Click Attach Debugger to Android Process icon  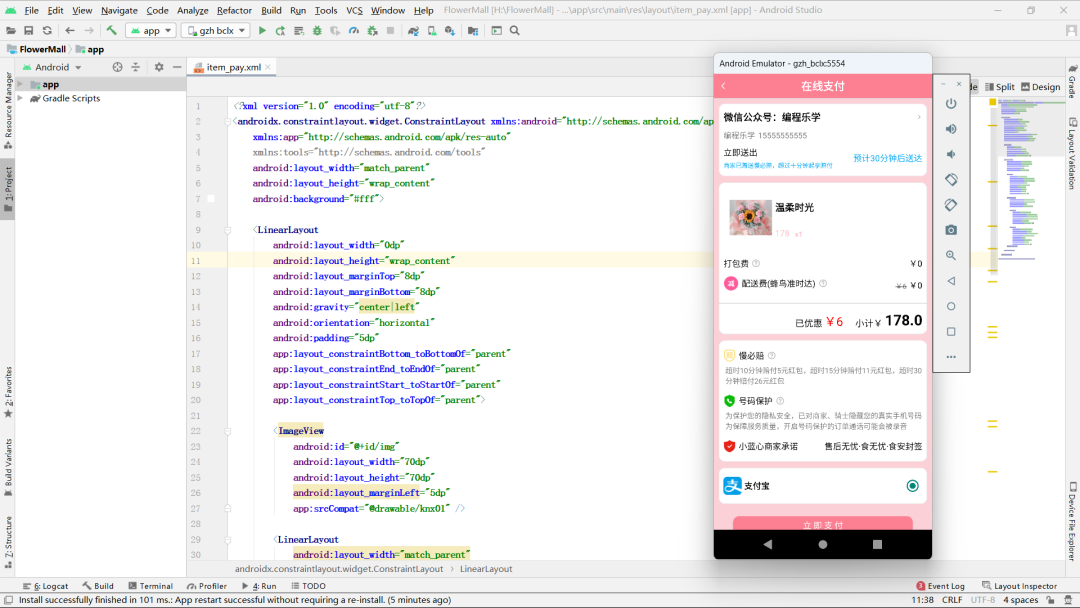[x=372, y=30]
